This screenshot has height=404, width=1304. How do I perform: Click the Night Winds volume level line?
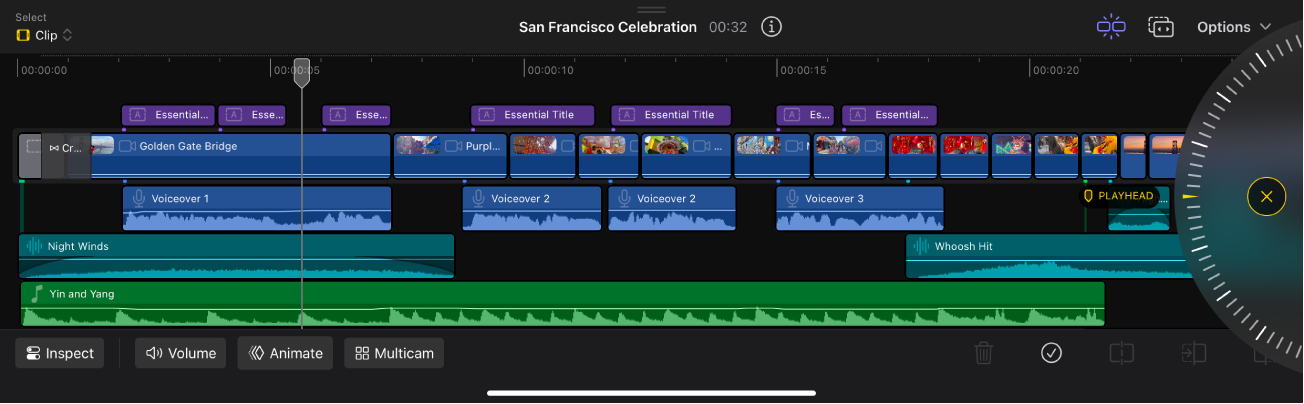(237, 259)
